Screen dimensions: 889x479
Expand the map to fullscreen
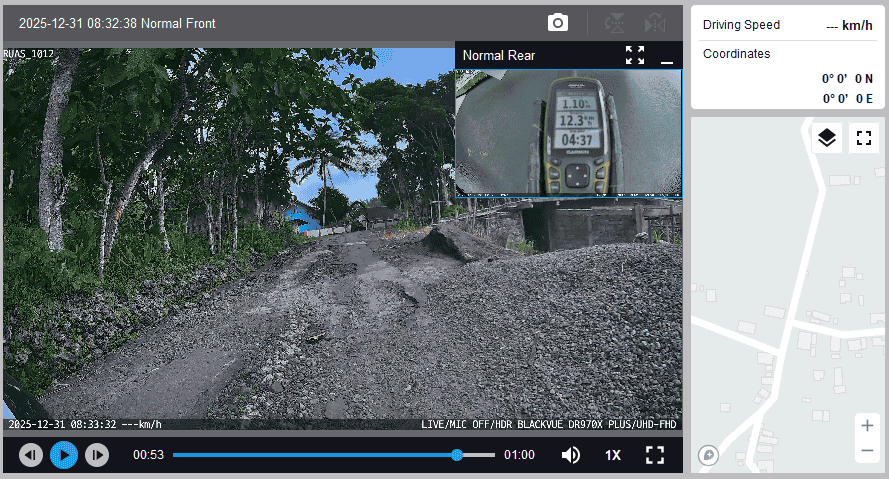[864, 138]
